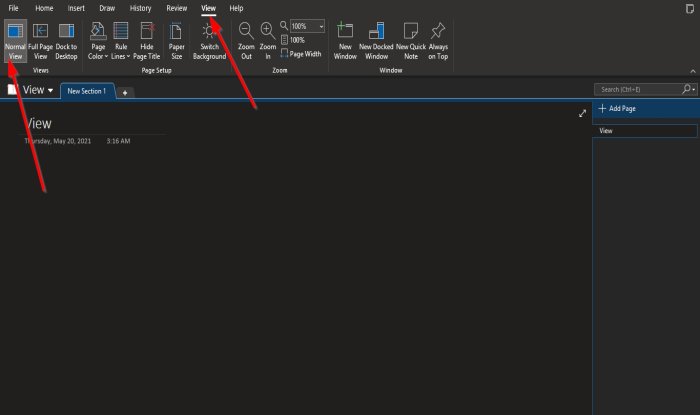700x415 pixels.
Task: Select the View page in page list
Action: point(645,131)
